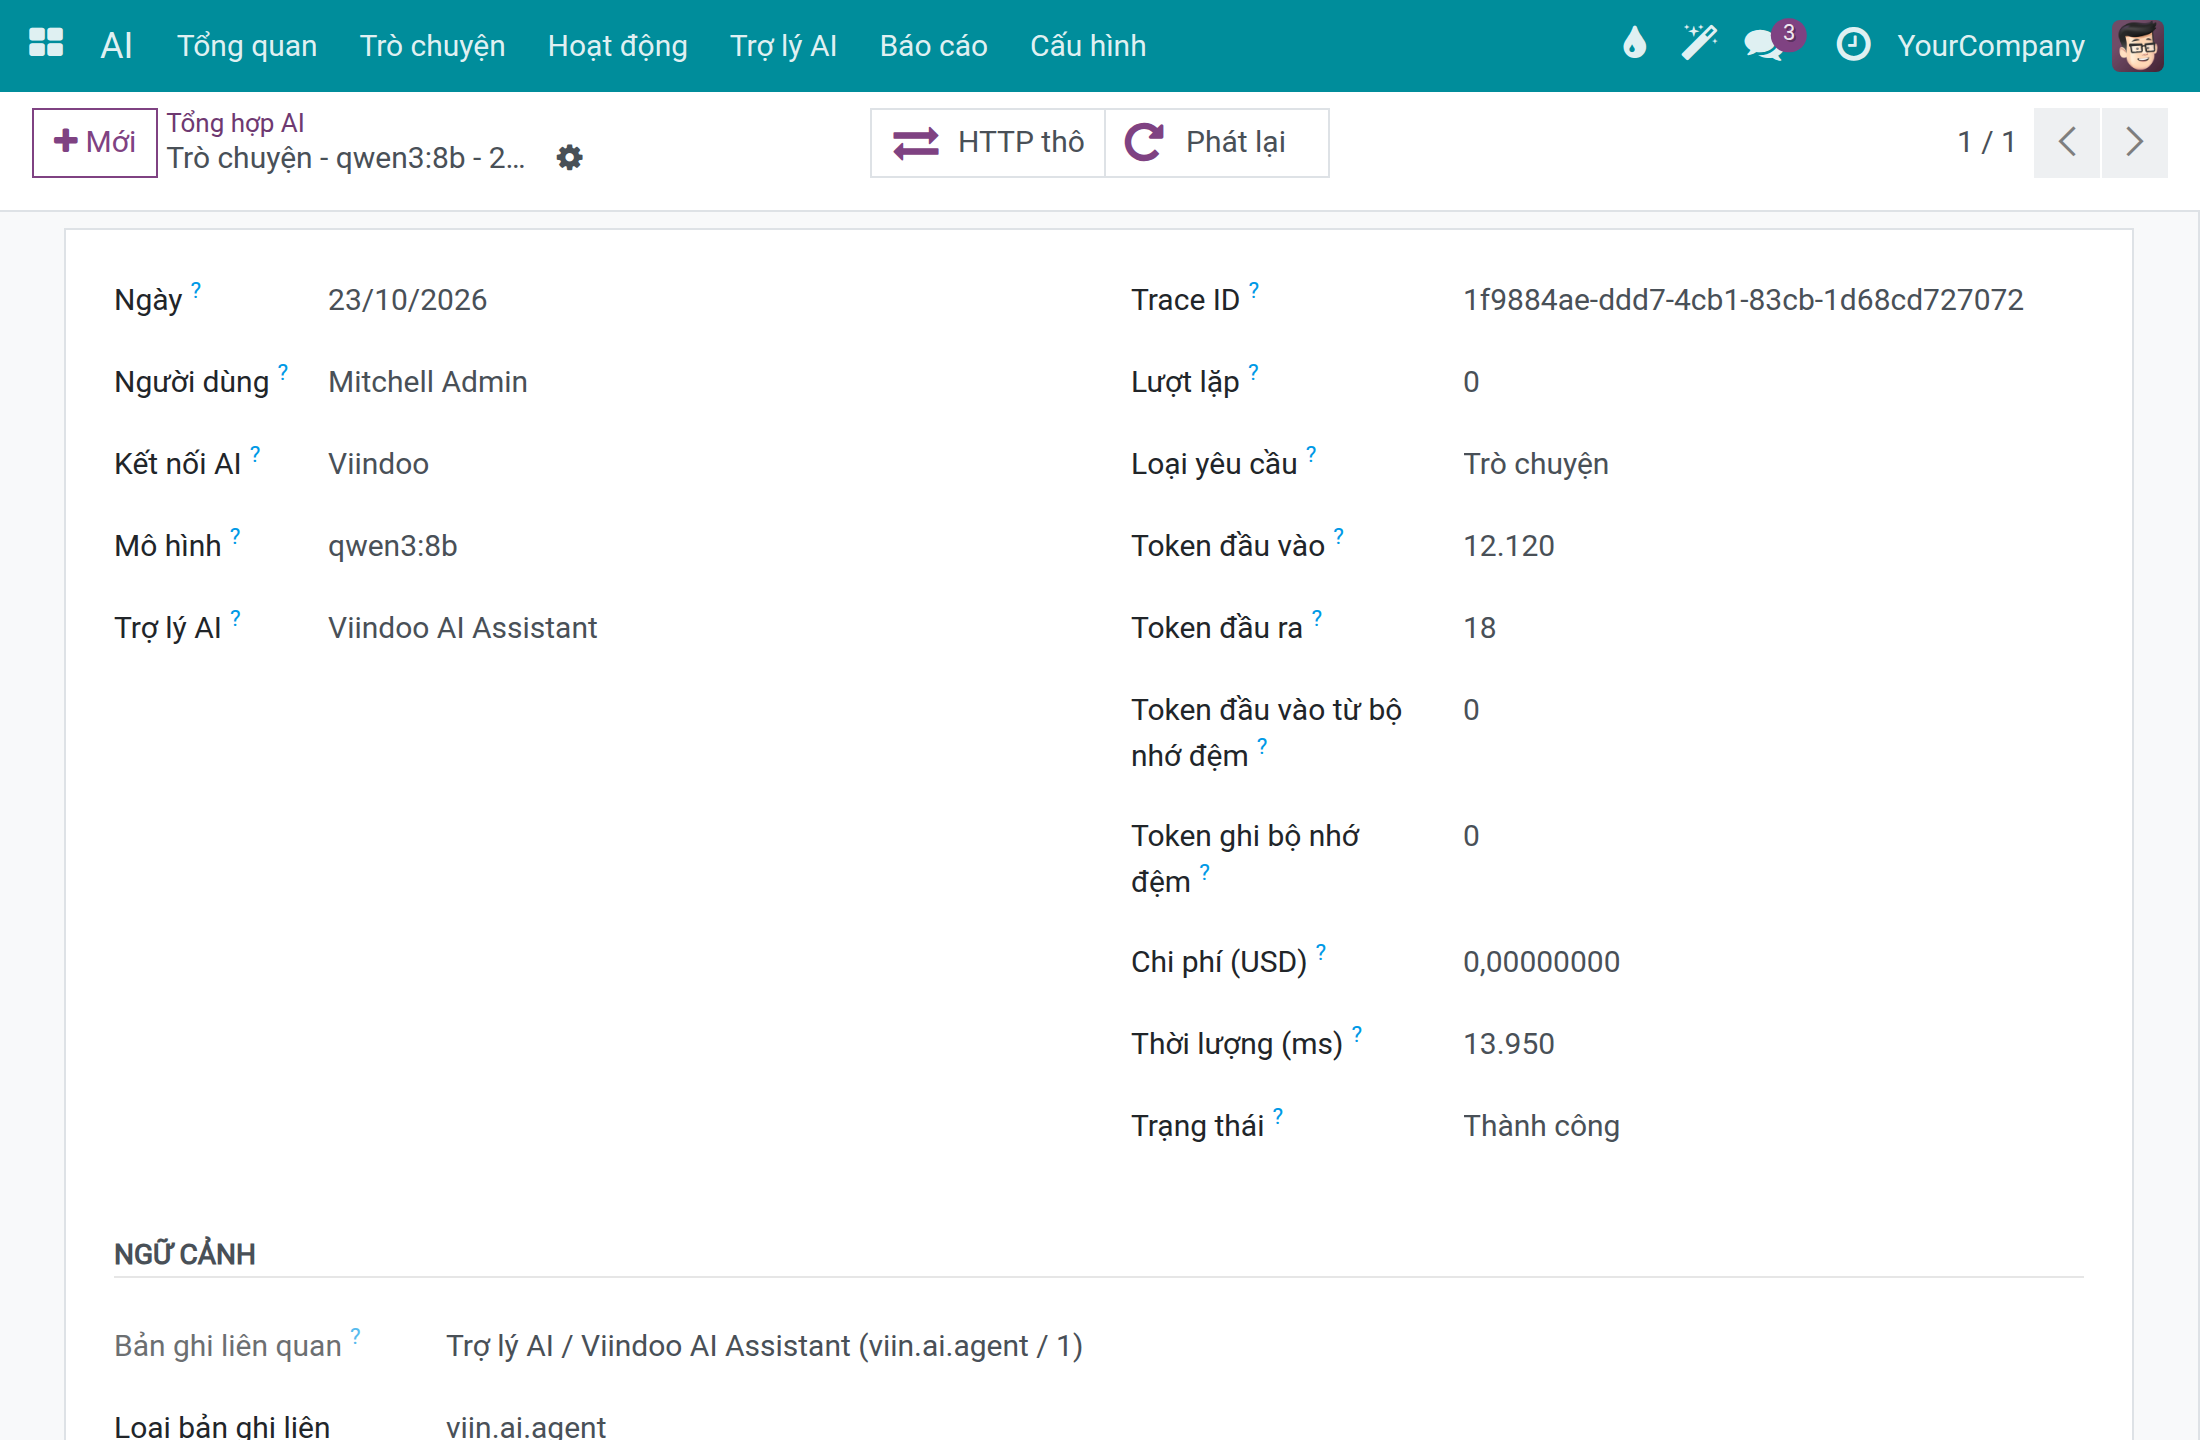Screen dimensions: 2200x1440
Task: Show help tooltip for Lượt lặp field
Action: pos(1253,371)
